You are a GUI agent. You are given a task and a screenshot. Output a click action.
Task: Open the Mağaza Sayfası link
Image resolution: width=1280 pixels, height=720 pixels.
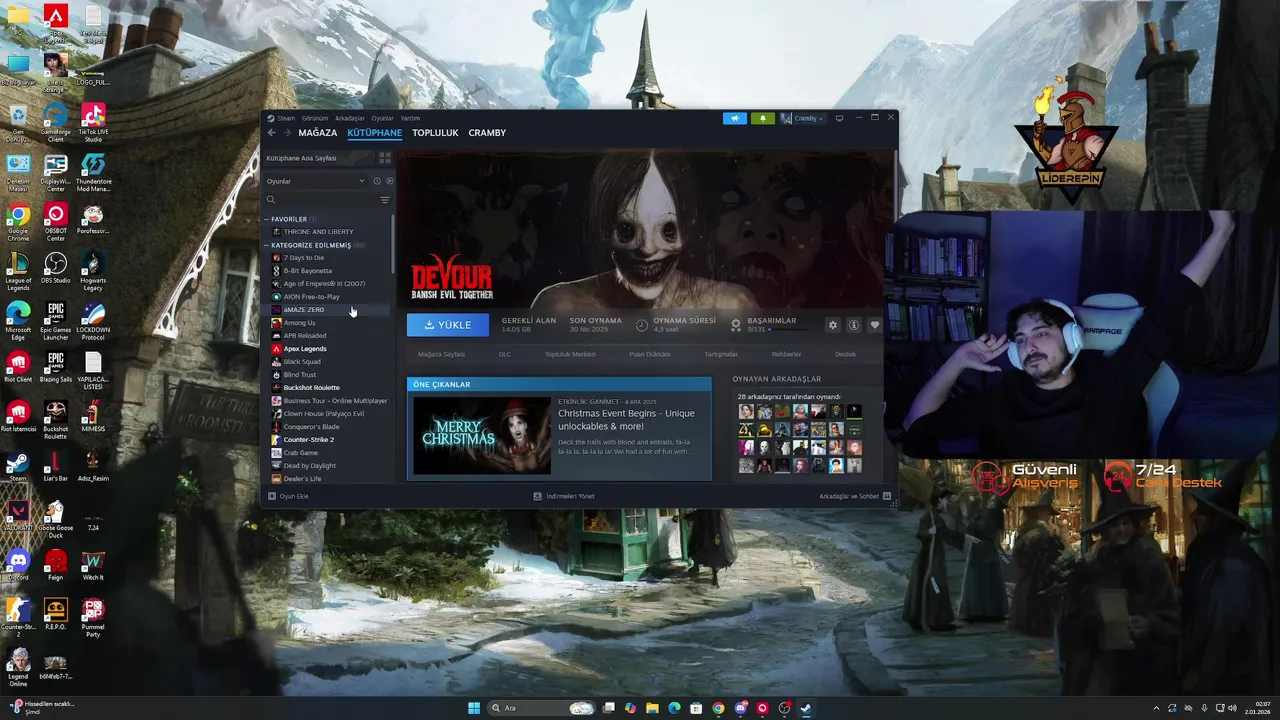(441, 354)
